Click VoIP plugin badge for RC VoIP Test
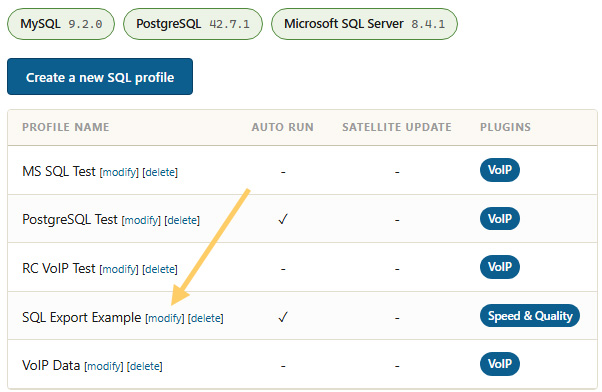The height and width of the screenshot is (392, 602). pyautogui.click(x=500, y=267)
